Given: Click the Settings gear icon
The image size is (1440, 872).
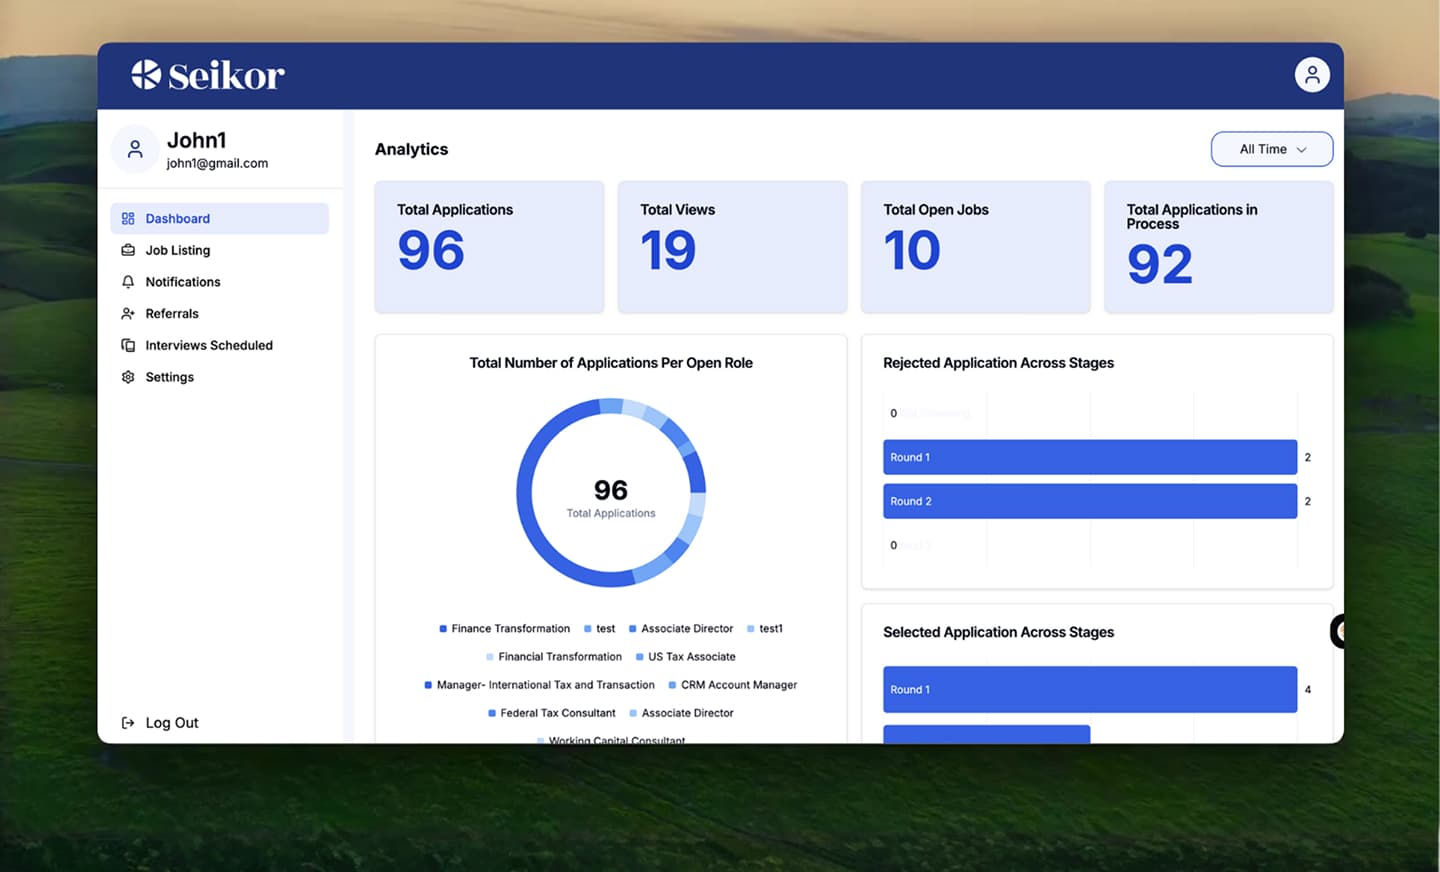Looking at the screenshot, I should click(128, 377).
